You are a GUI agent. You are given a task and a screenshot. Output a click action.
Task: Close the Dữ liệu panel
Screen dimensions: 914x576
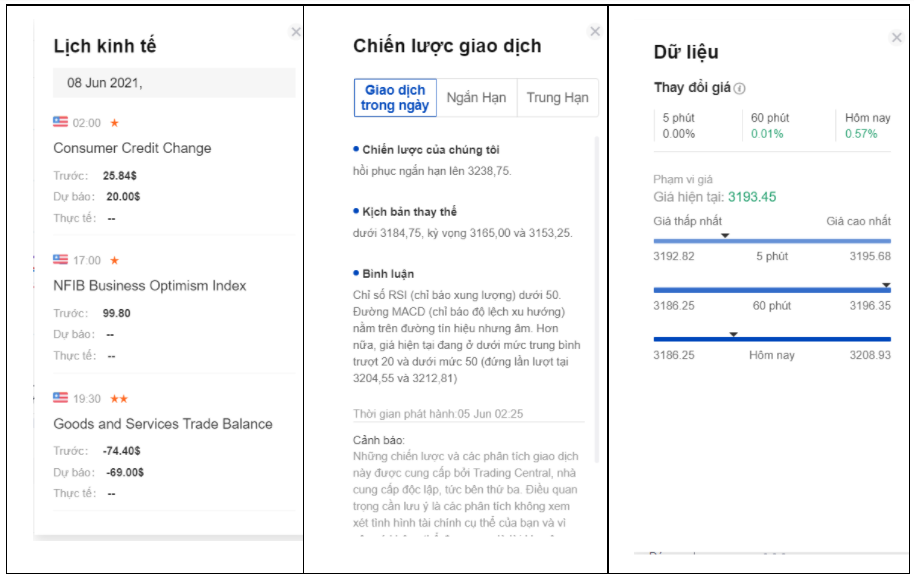[x=896, y=38]
